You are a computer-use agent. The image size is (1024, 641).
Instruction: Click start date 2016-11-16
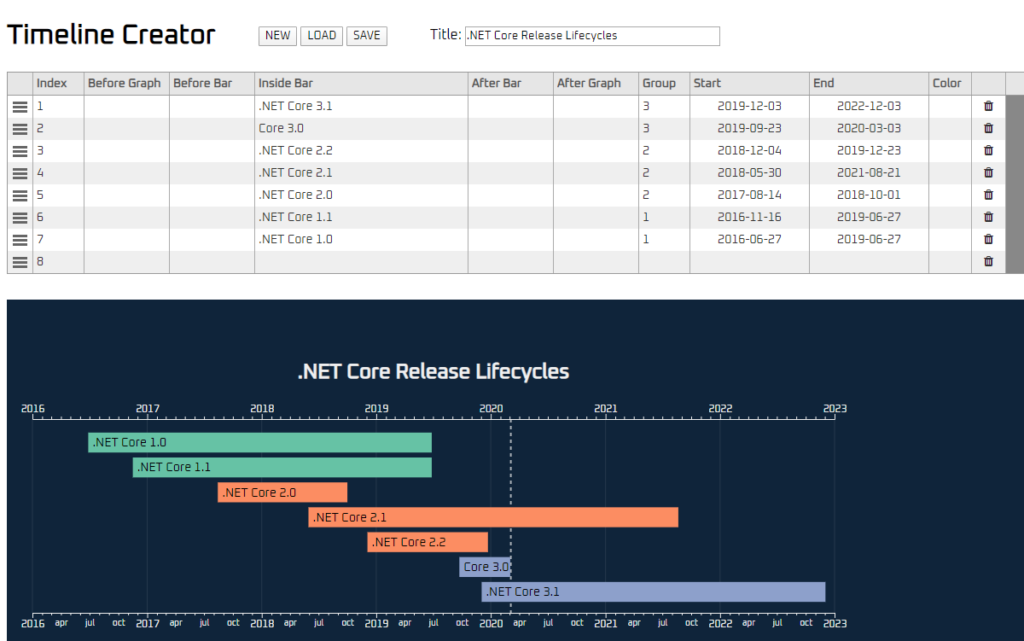[x=749, y=217]
